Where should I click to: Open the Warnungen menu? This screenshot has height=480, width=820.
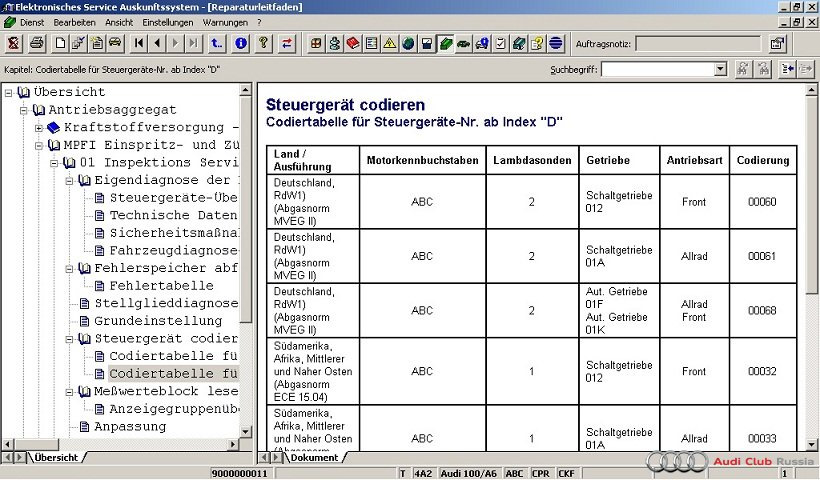click(x=225, y=22)
